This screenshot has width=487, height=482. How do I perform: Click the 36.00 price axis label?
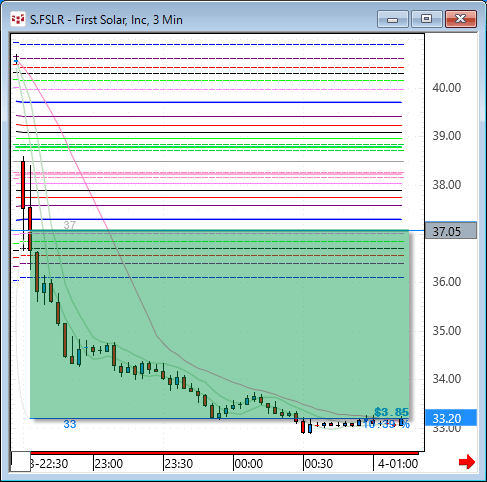[x=447, y=282]
